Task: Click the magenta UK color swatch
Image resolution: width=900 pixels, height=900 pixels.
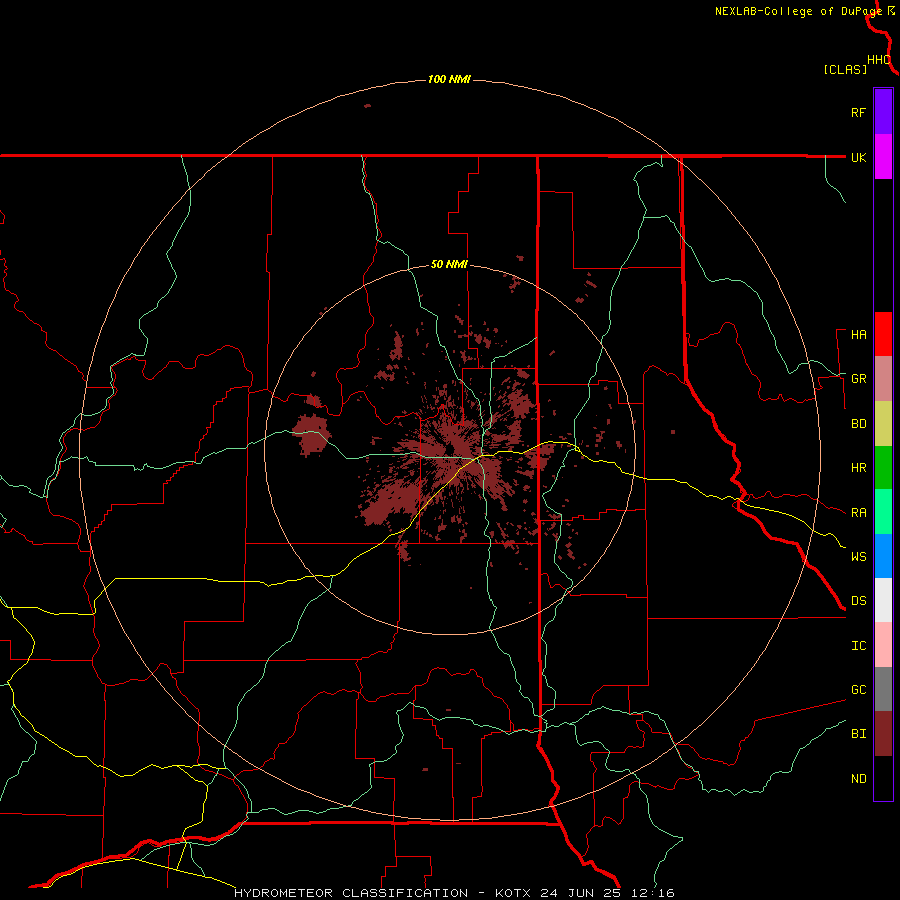Action: point(883,157)
